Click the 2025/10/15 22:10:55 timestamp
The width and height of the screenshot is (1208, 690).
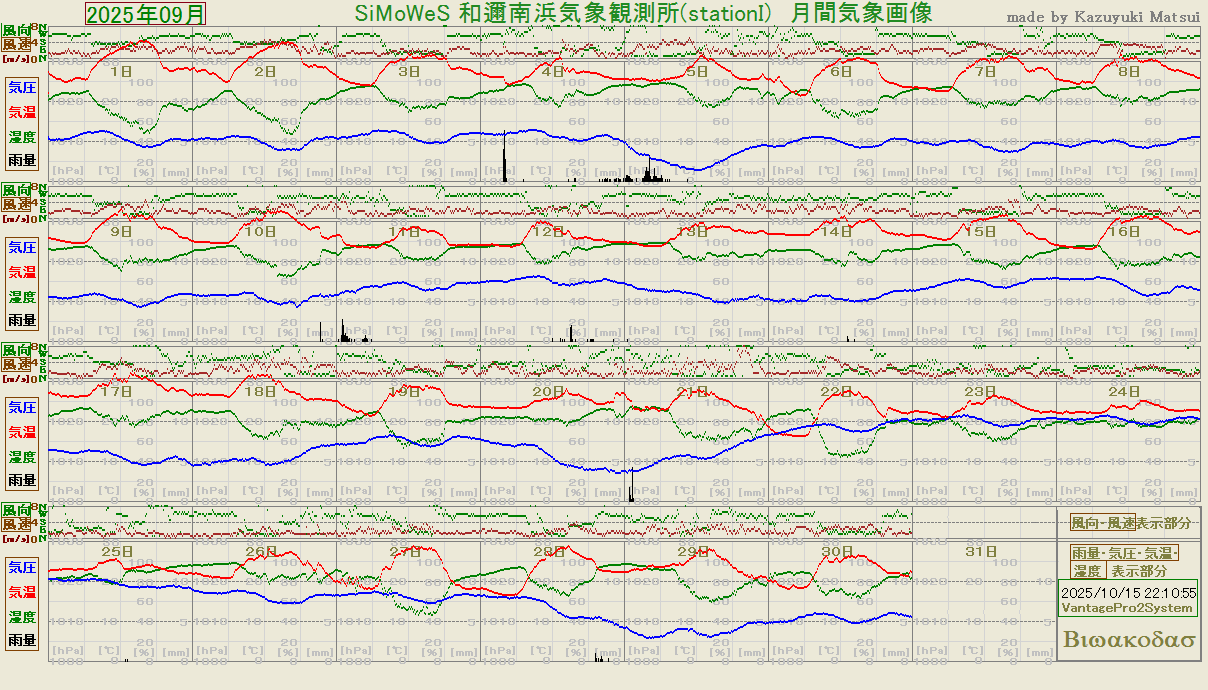point(1127,592)
